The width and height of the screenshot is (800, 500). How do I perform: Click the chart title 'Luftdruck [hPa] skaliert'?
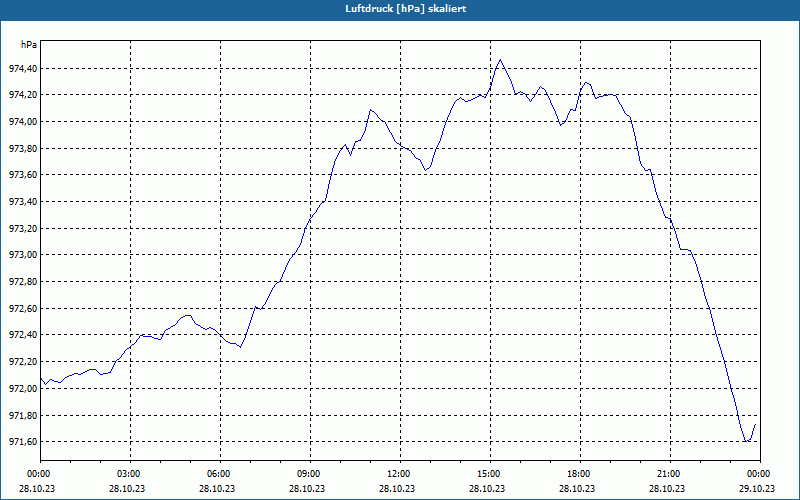406,9
